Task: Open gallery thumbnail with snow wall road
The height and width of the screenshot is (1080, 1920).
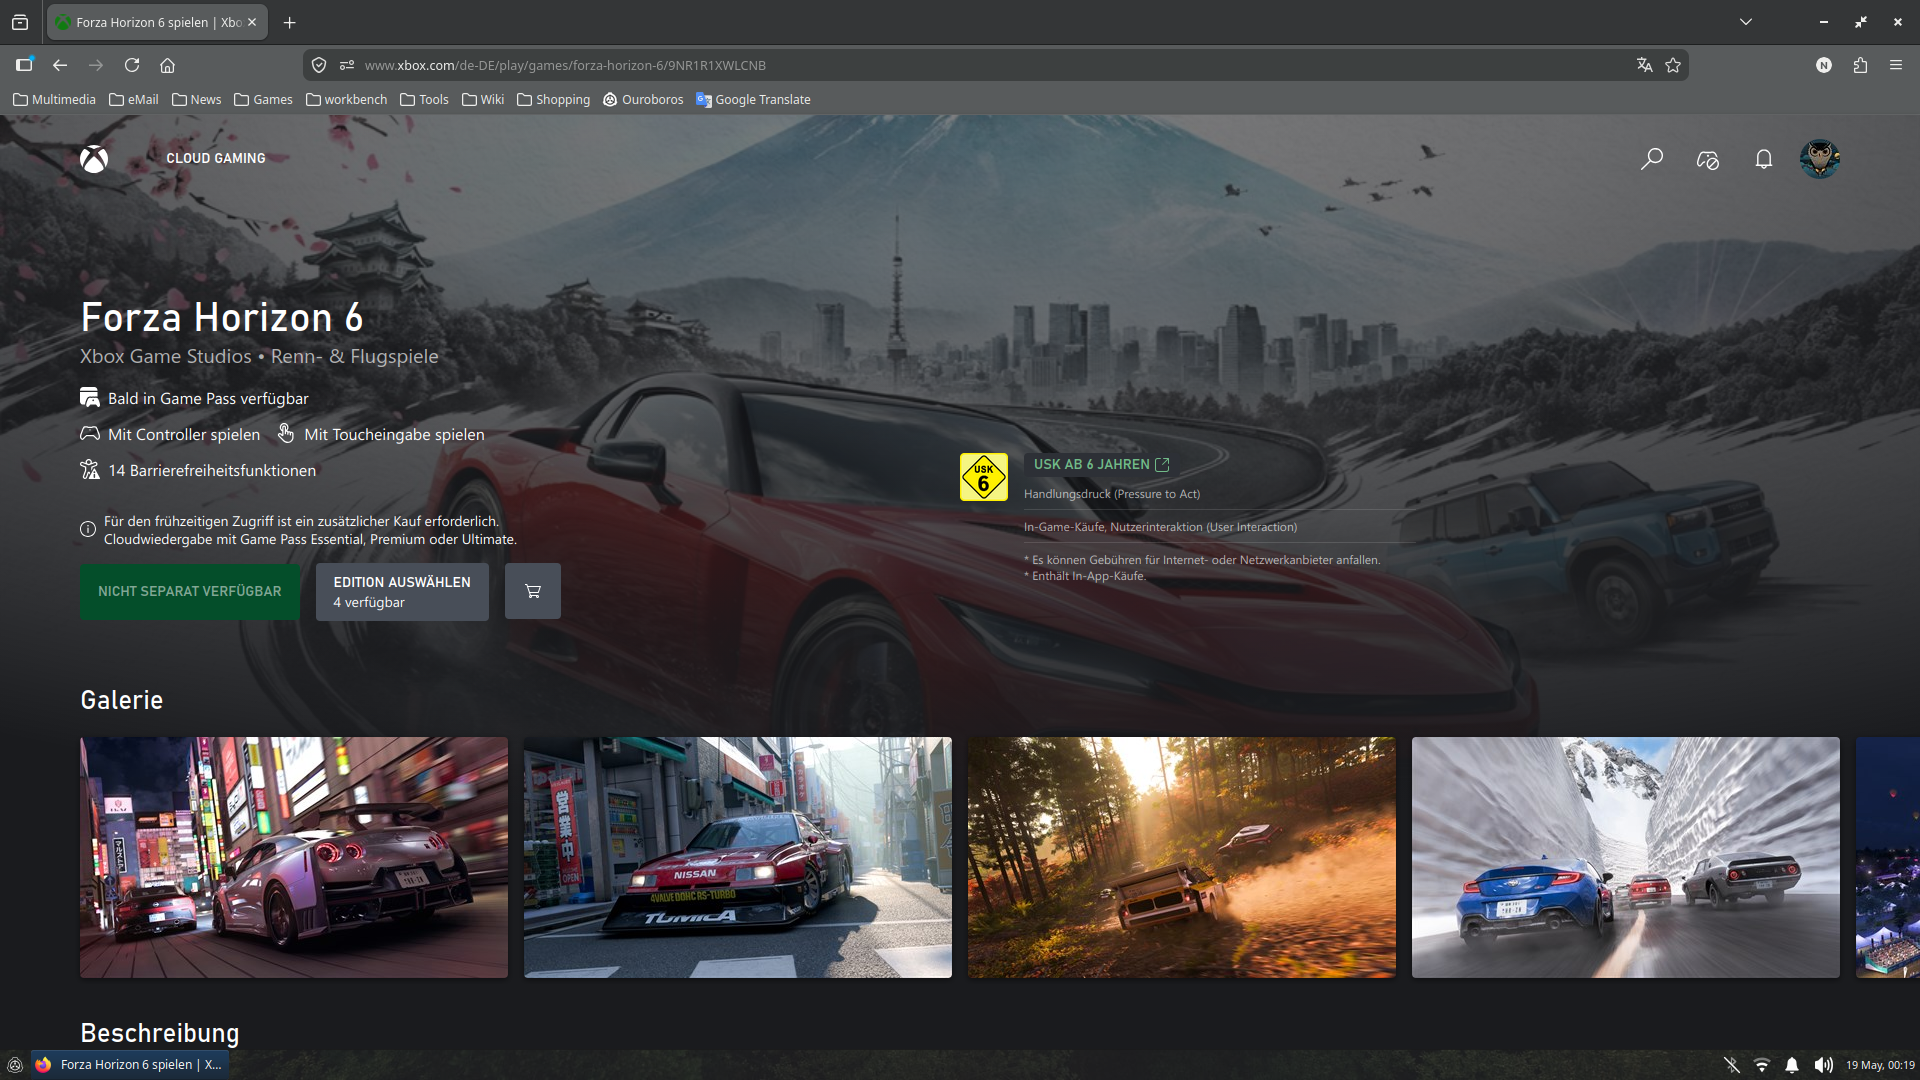Action: (x=1626, y=858)
